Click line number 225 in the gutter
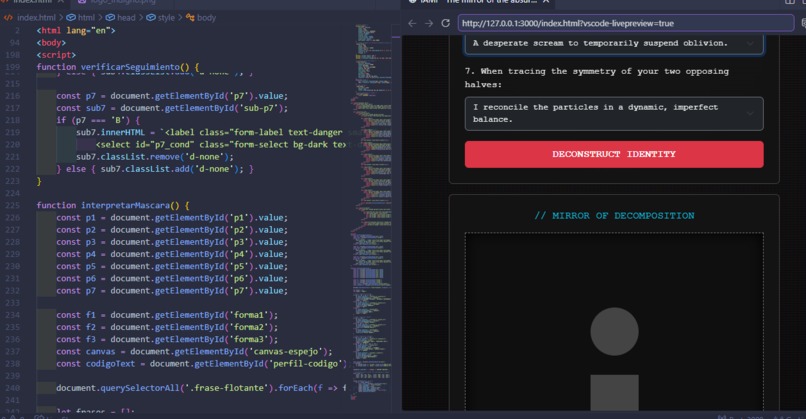 (x=12, y=206)
